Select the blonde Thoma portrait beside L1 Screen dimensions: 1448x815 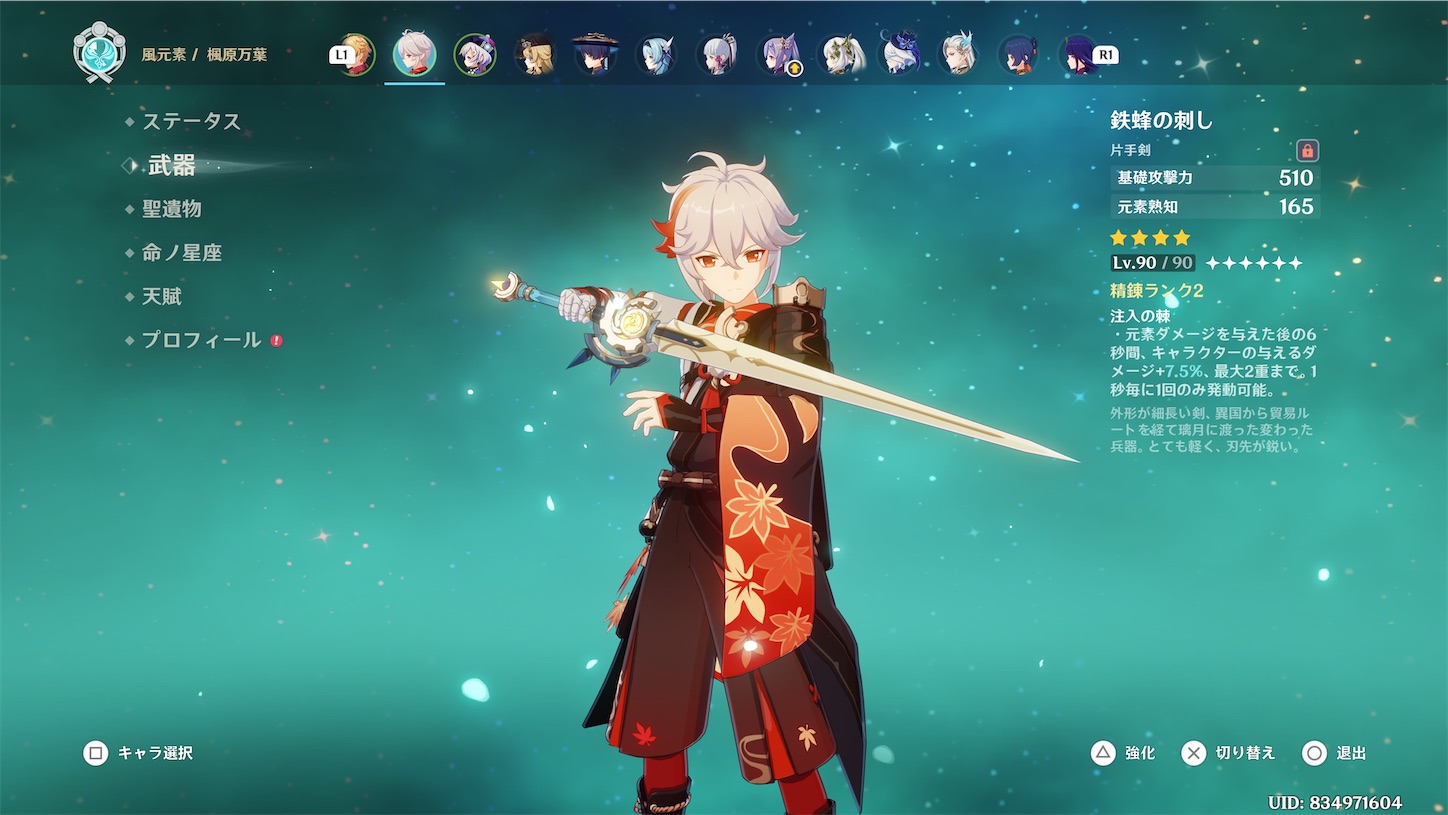pyautogui.click(x=356, y=55)
